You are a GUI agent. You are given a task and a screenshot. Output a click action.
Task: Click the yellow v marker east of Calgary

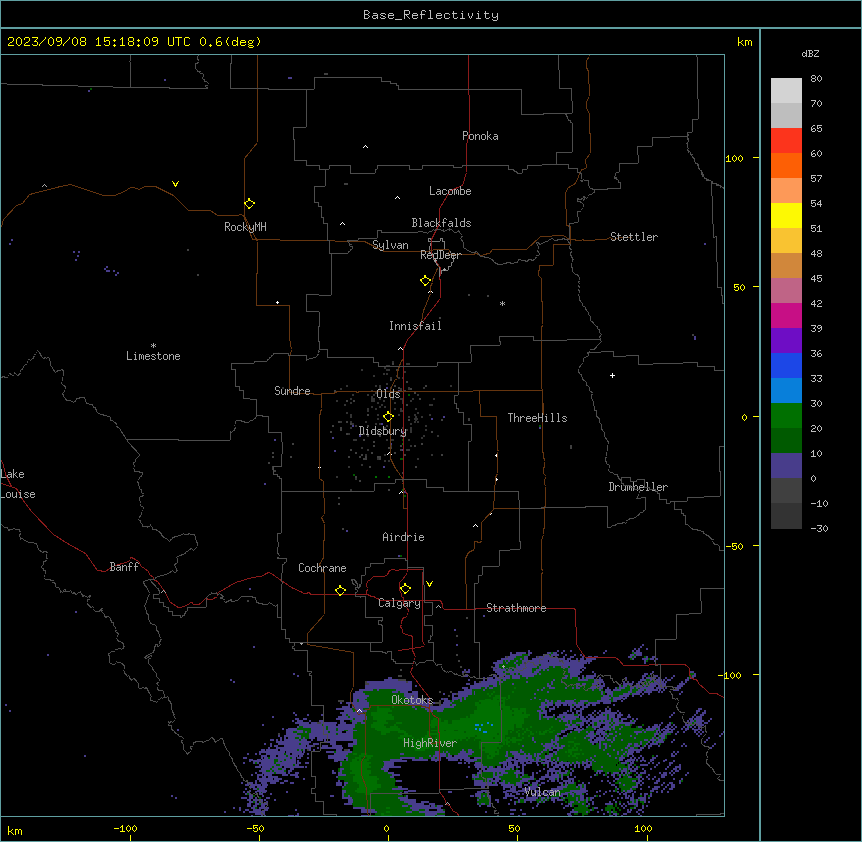pos(429,584)
